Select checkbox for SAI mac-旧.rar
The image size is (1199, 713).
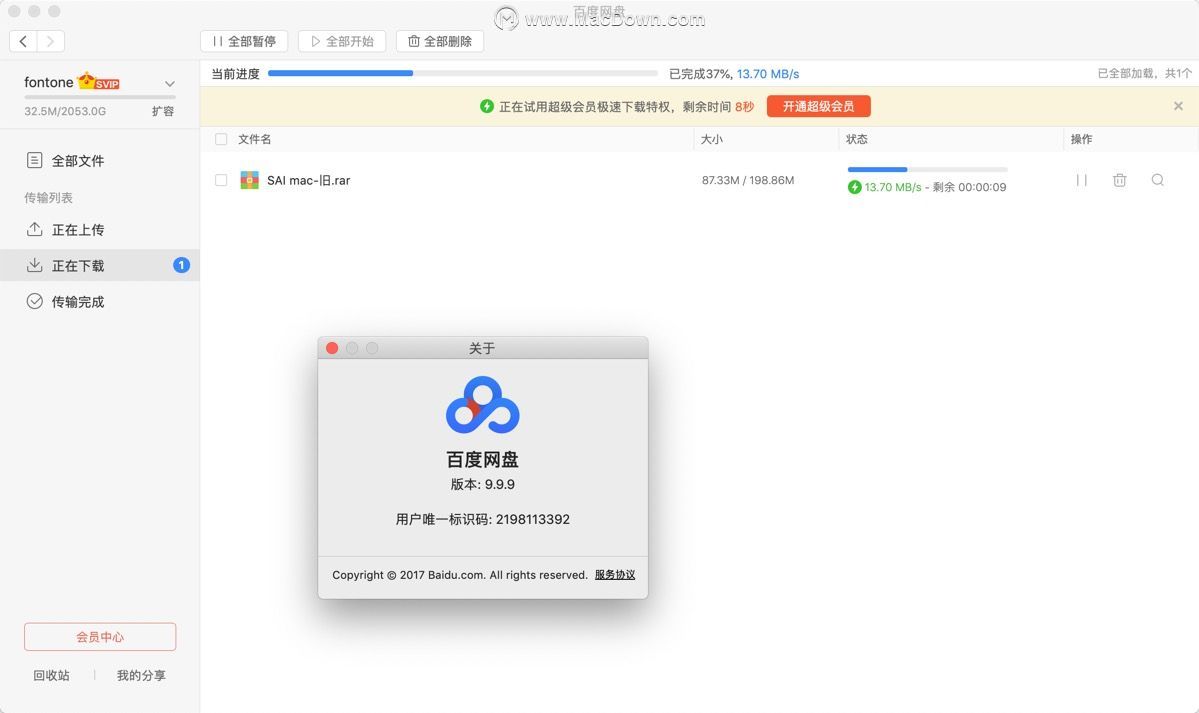[221, 180]
